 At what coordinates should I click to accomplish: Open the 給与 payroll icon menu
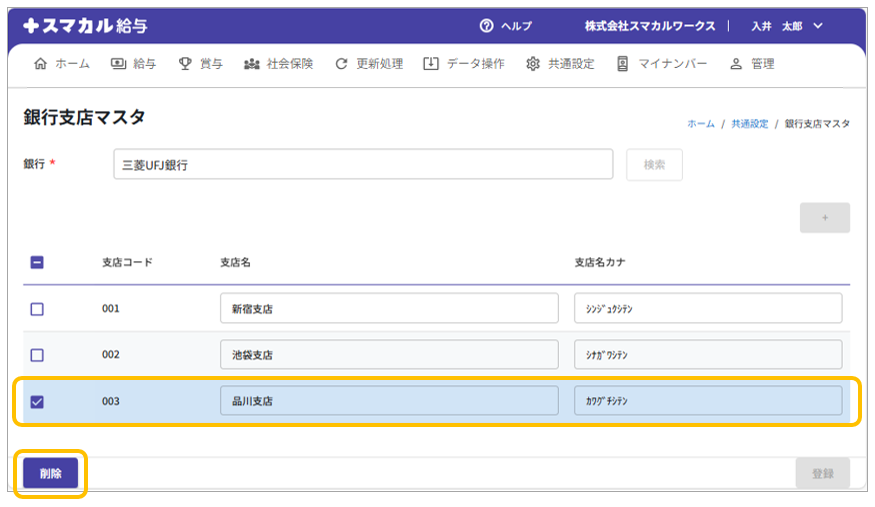(118, 64)
